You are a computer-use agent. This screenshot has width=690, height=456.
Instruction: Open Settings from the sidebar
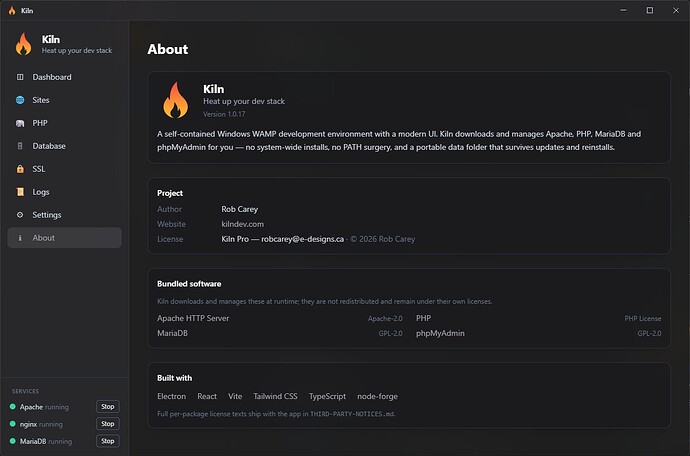[x=64, y=215]
